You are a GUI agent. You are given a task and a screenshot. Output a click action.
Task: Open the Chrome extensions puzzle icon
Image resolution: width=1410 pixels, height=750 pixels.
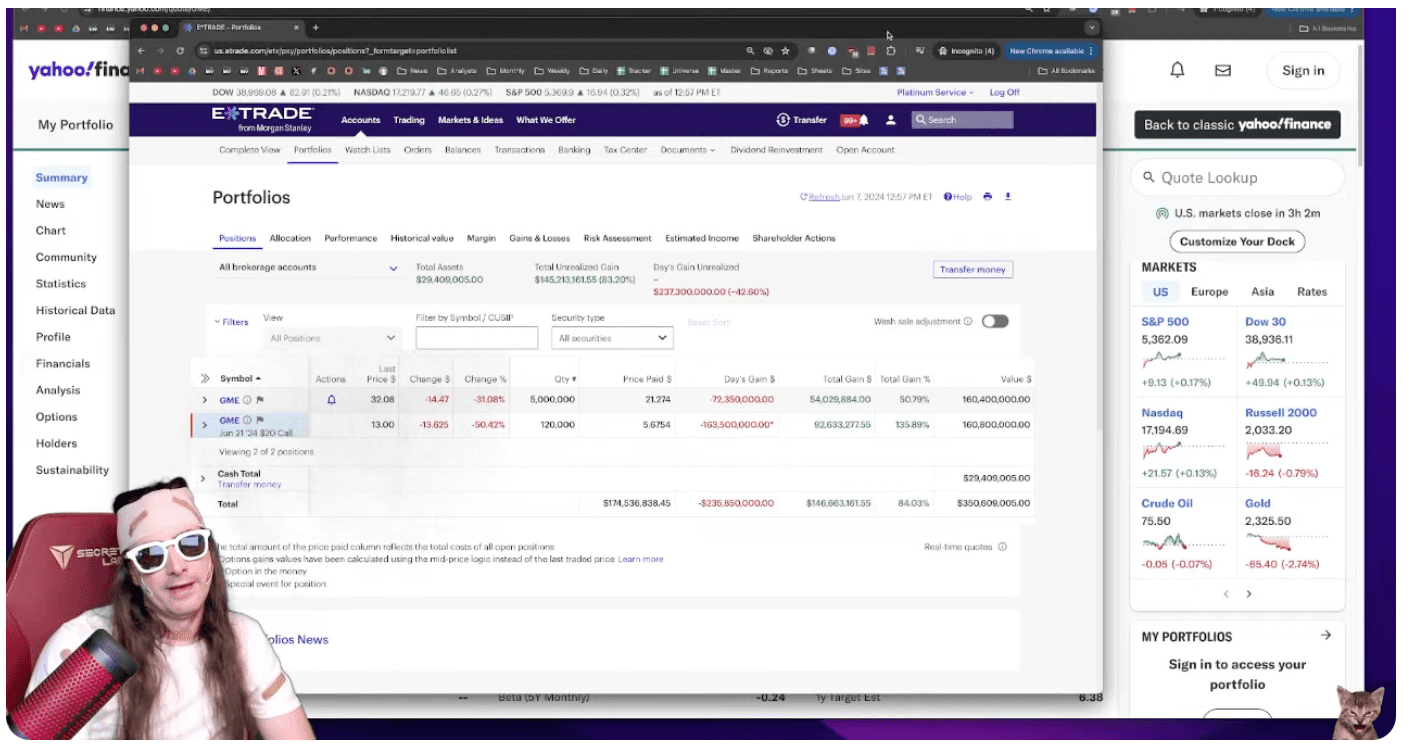coord(891,51)
